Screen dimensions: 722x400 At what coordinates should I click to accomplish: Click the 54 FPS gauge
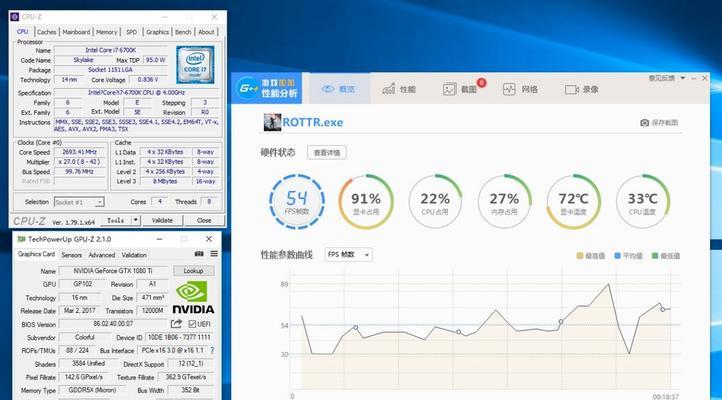pos(297,202)
